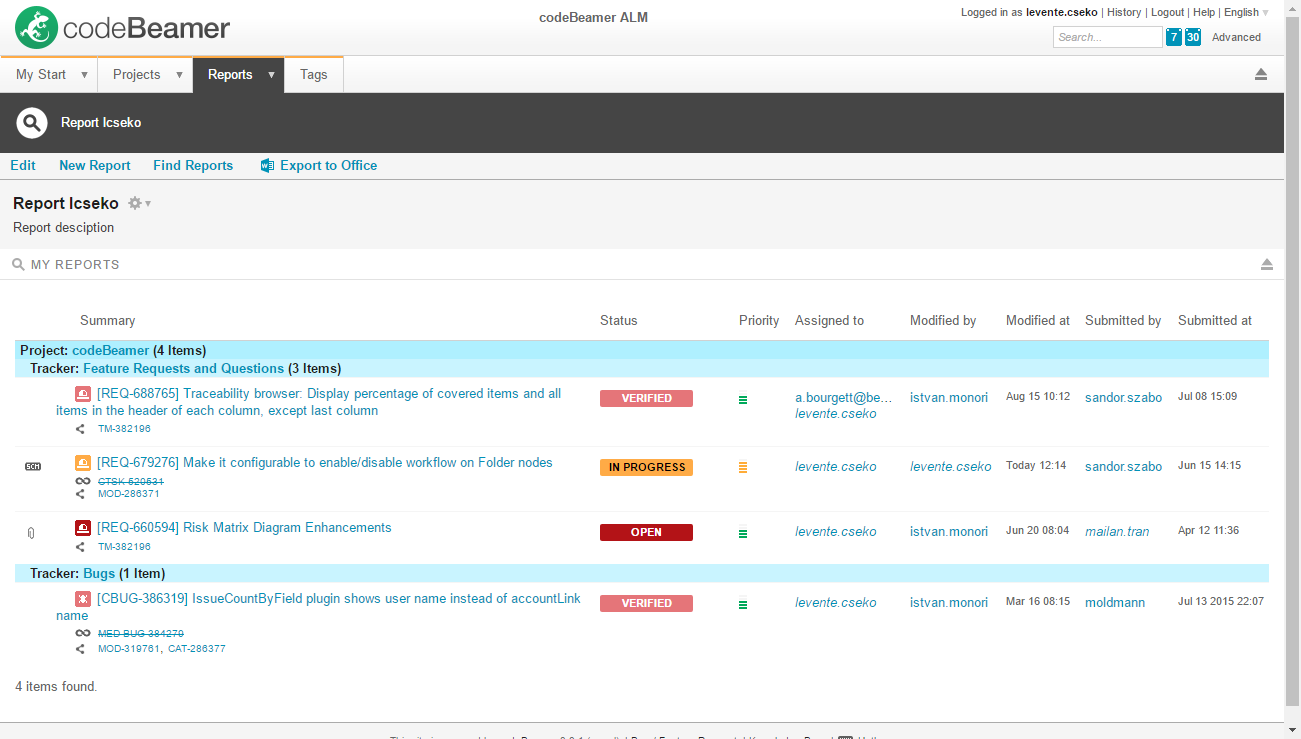Open the Projects dropdown arrow
1301x739 pixels.
coord(180,75)
